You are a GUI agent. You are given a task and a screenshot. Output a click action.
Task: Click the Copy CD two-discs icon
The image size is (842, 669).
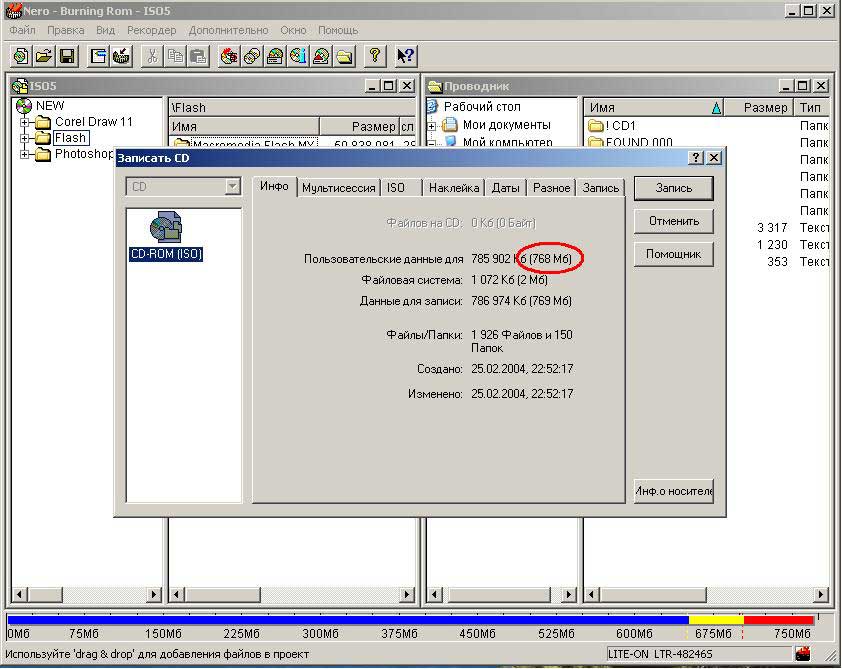pyautogui.click(x=252, y=56)
